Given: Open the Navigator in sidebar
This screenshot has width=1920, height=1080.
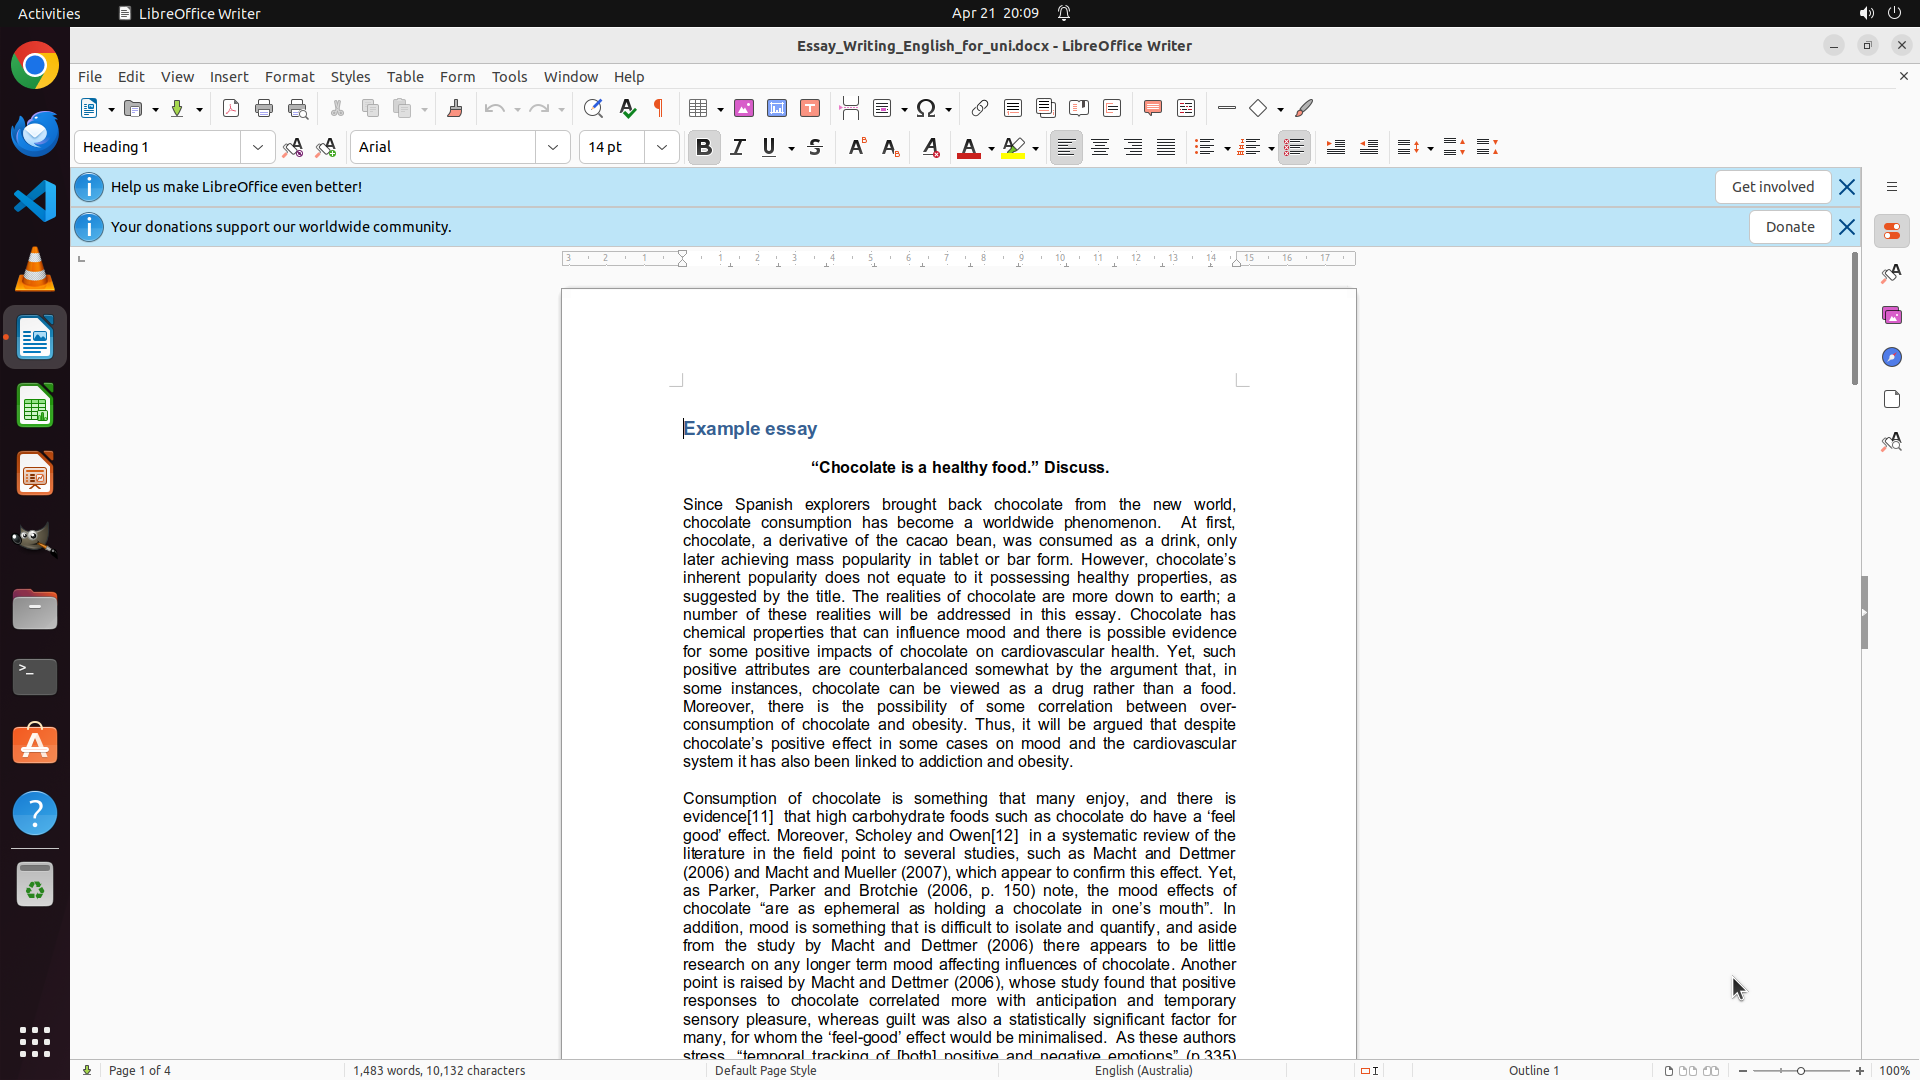Looking at the screenshot, I should [x=1891, y=357].
